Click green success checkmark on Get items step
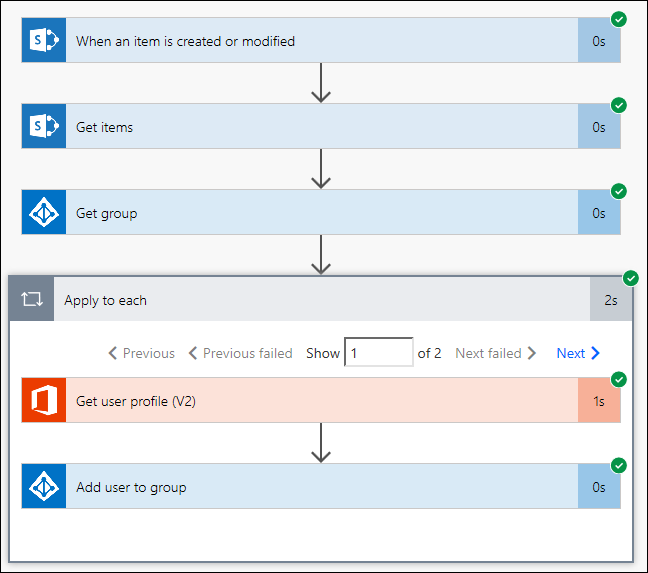 tap(619, 105)
